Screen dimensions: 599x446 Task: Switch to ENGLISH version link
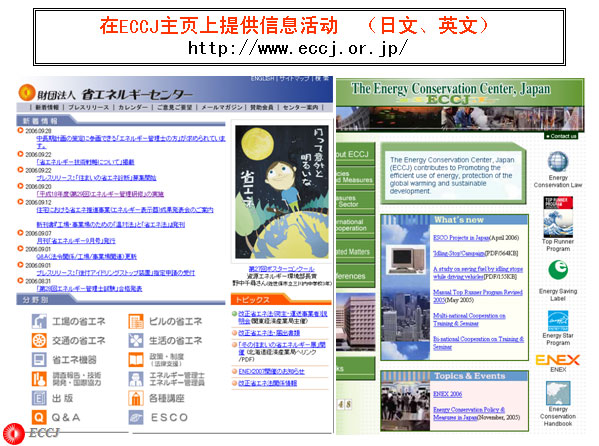[x=262, y=78]
